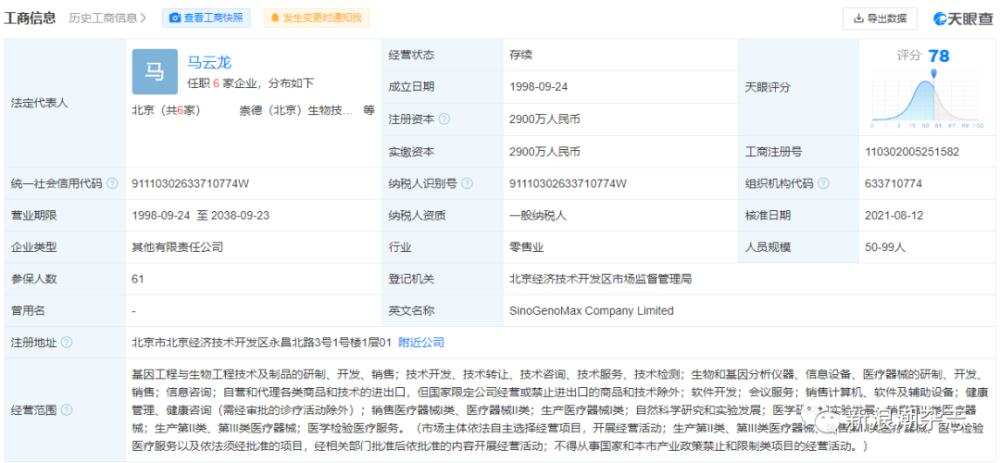
Task: Open legal representative 马云龙 link
Action: click(209, 62)
